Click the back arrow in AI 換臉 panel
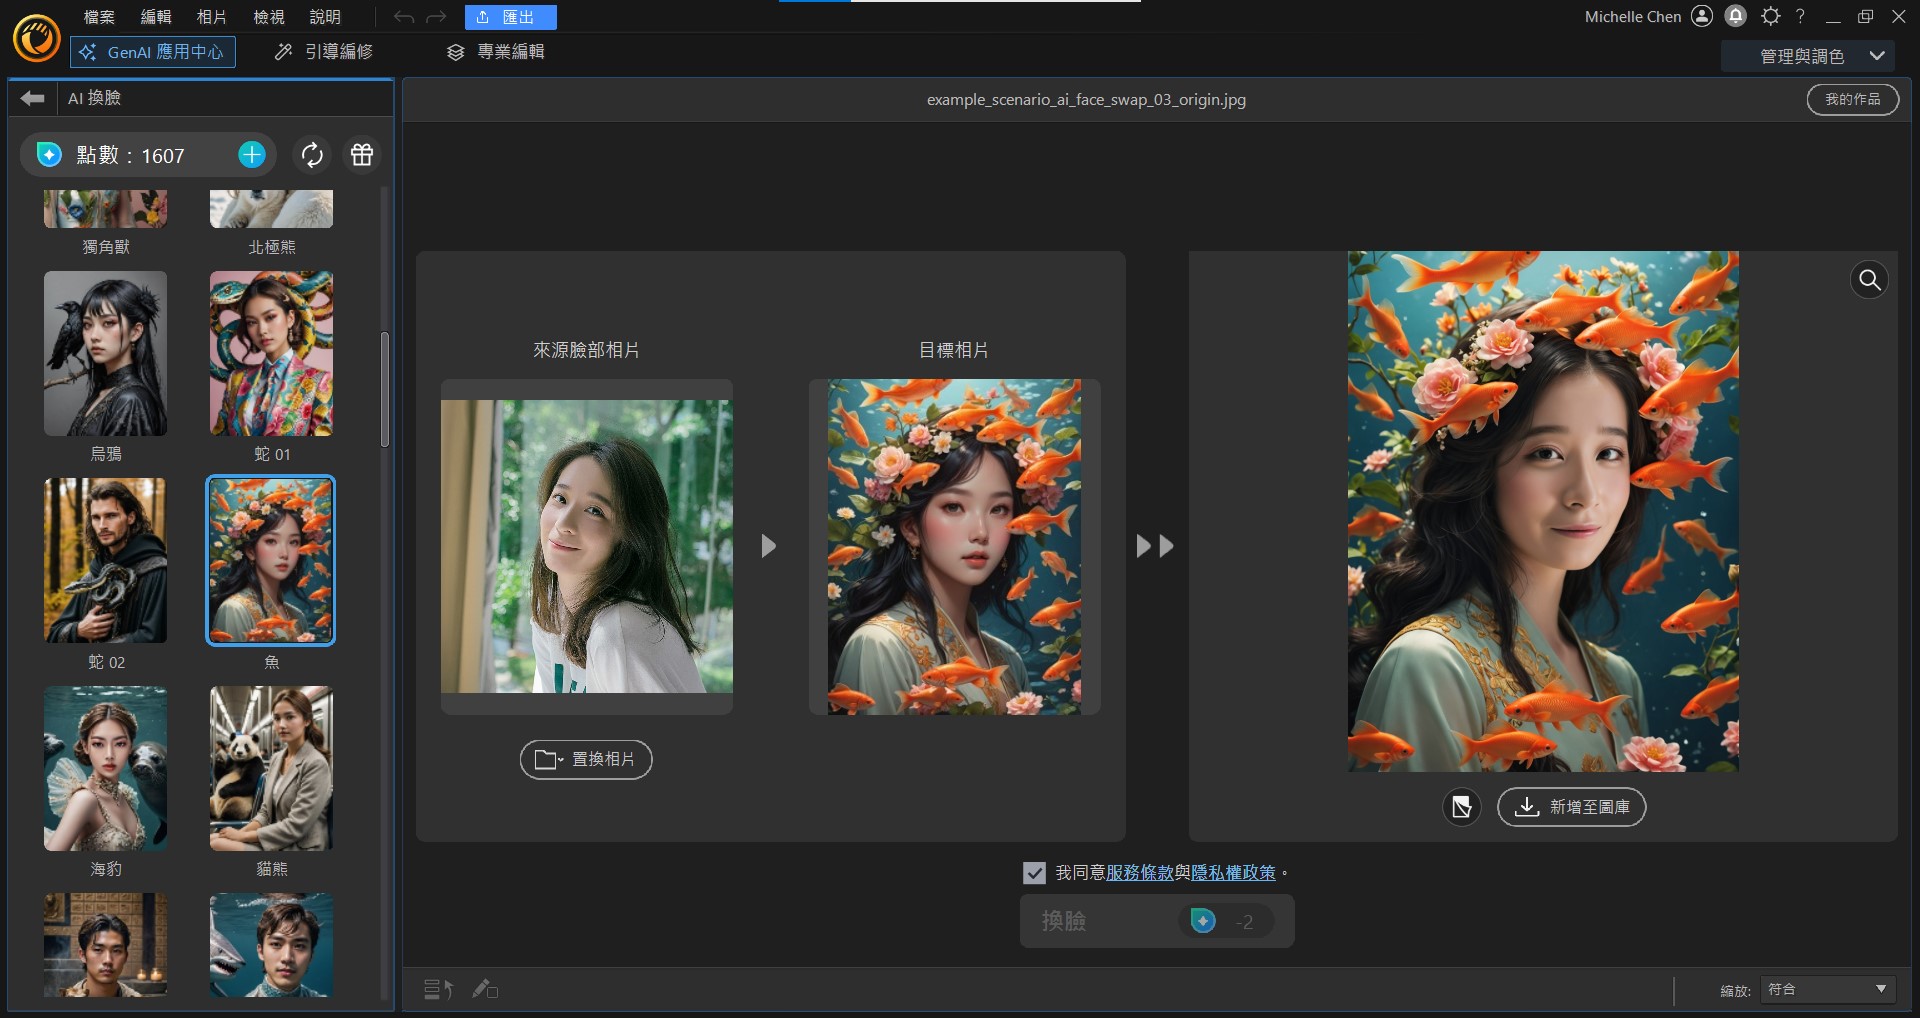1920x1018 pixels. point(33,98)
